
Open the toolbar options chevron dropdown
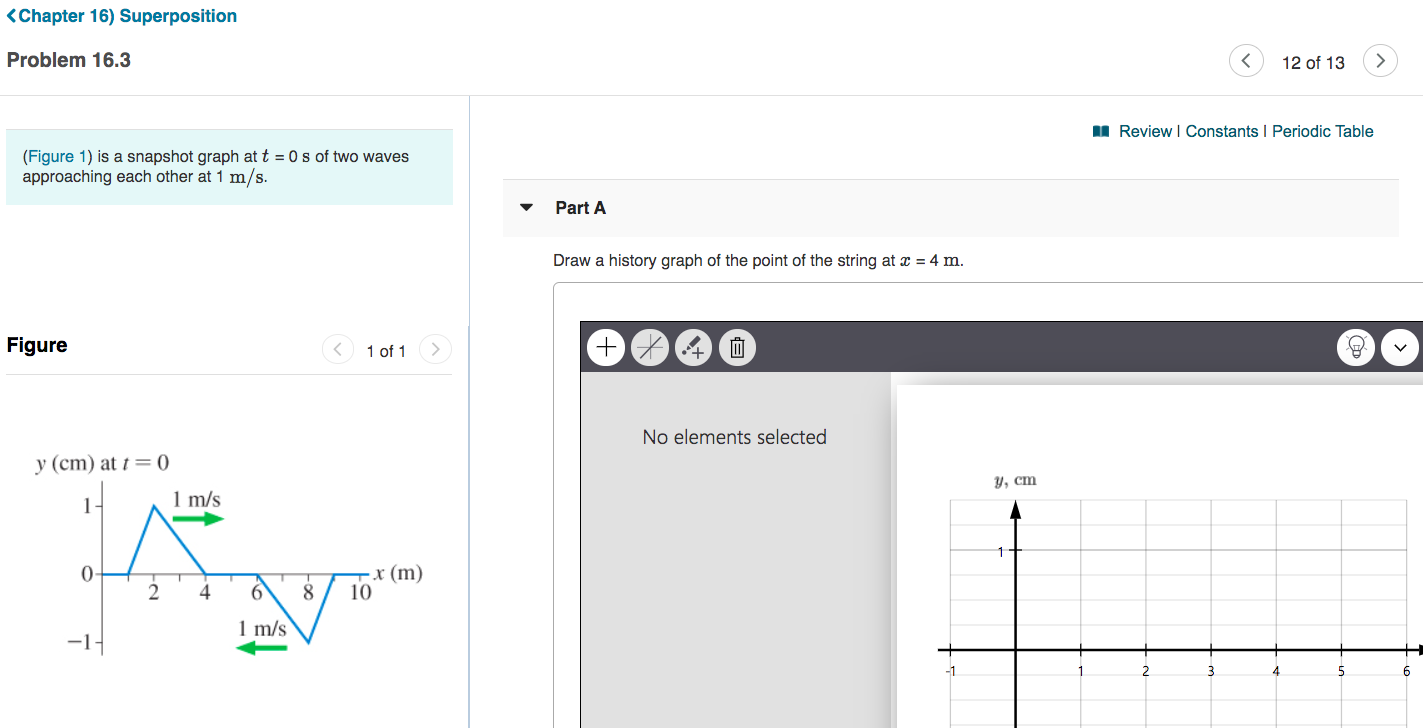(x=1400, y=347)
